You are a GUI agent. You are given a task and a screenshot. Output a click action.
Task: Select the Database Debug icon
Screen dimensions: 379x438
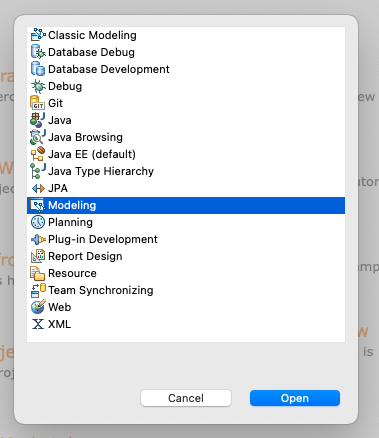click(38, 52)
